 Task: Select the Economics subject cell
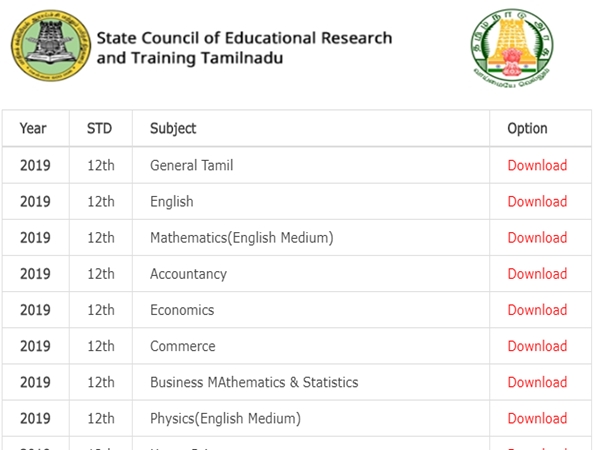pos(182,310)
